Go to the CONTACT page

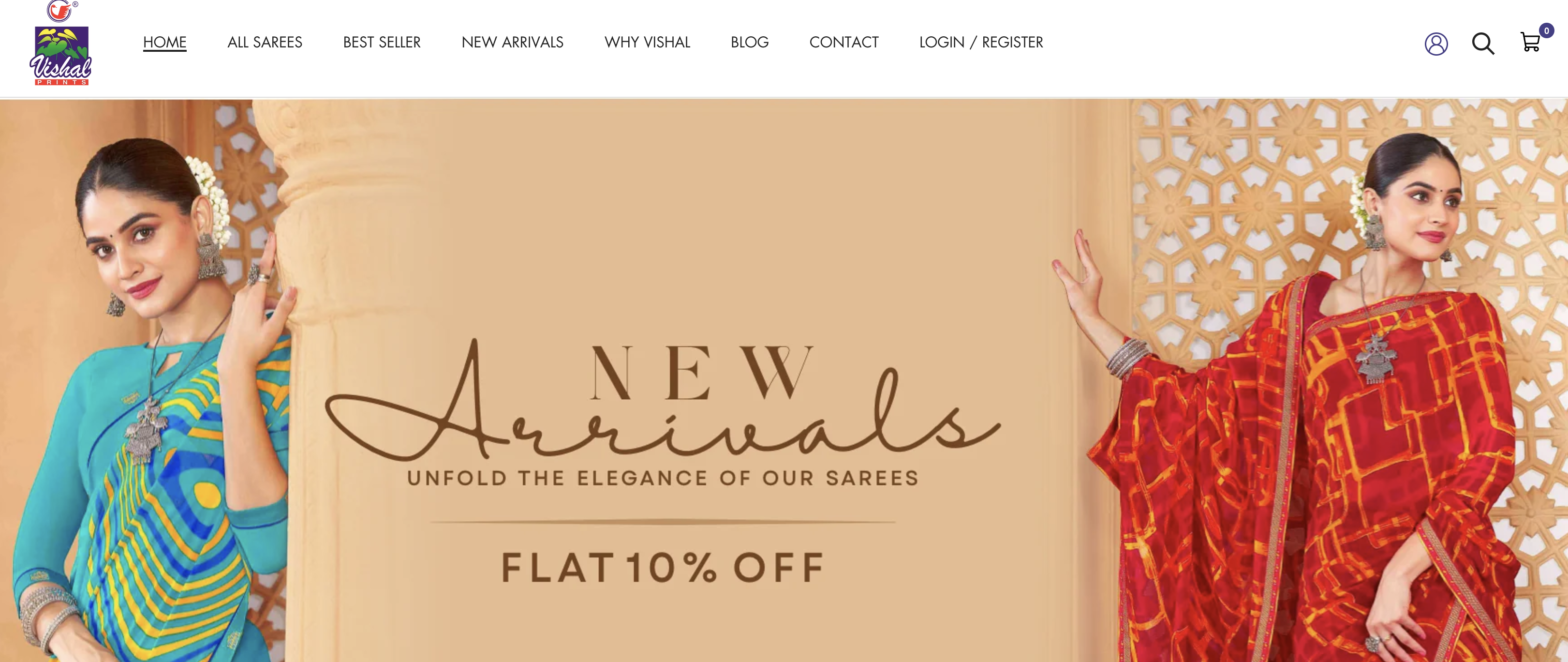[x=844, y=42]
